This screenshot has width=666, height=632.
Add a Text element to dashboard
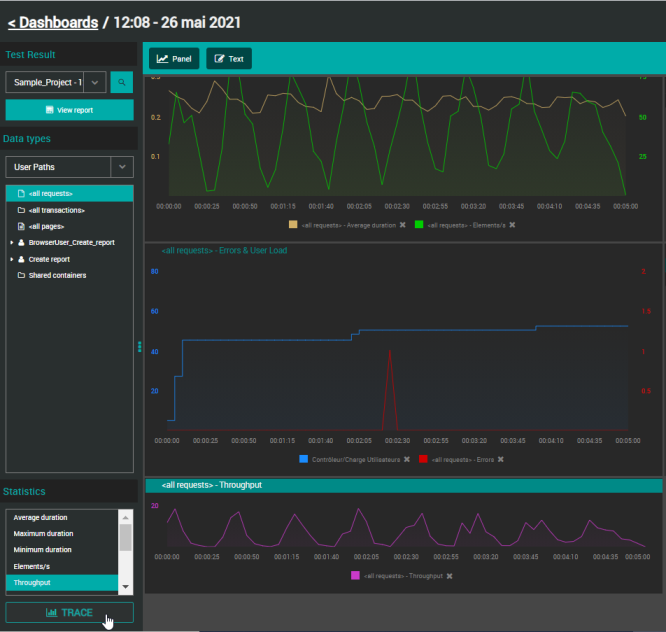[x=229, y=59]
